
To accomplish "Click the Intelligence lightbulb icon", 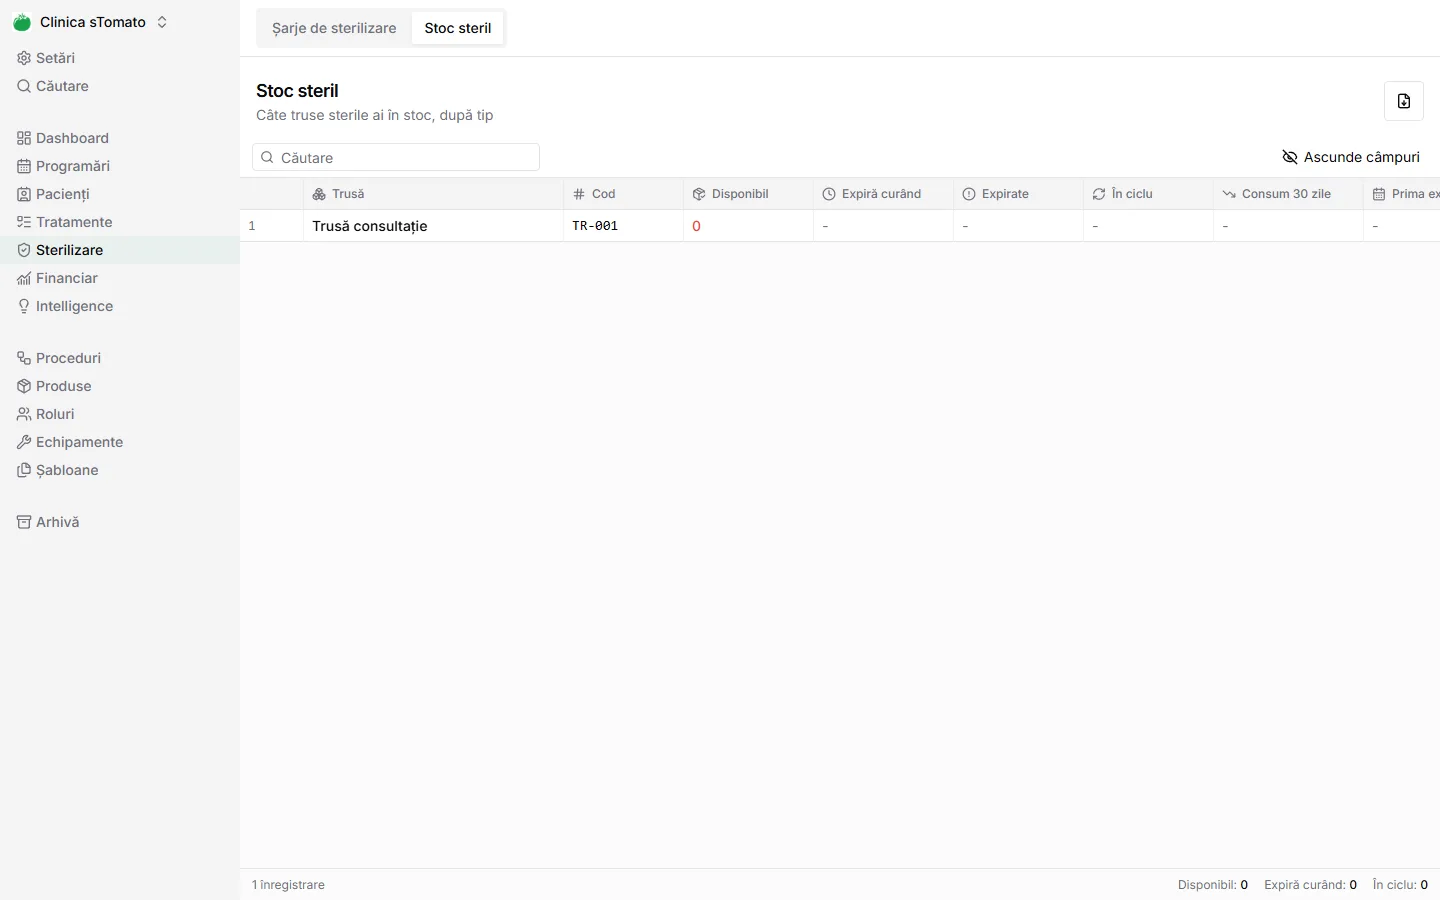I will tap(24, 306).
